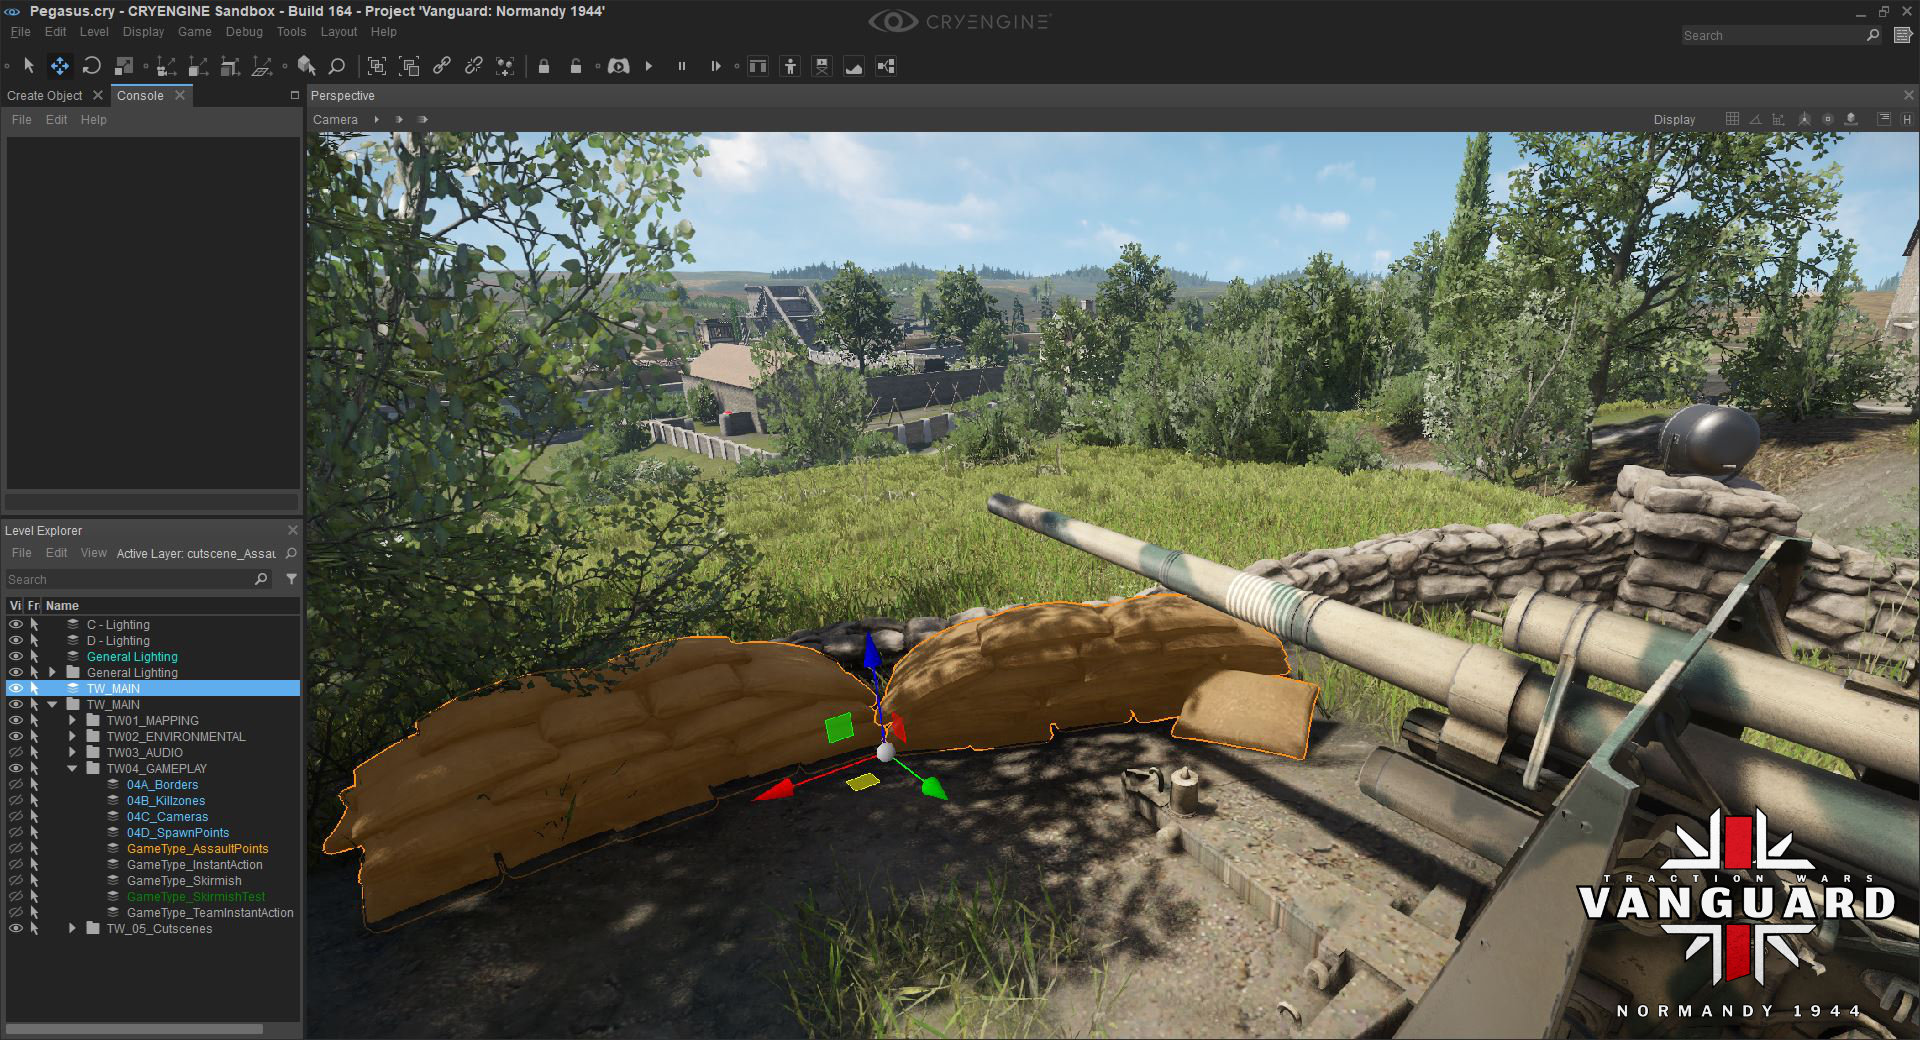Open the Camera dropdown arrow in viewport

(x=376, y=119)
